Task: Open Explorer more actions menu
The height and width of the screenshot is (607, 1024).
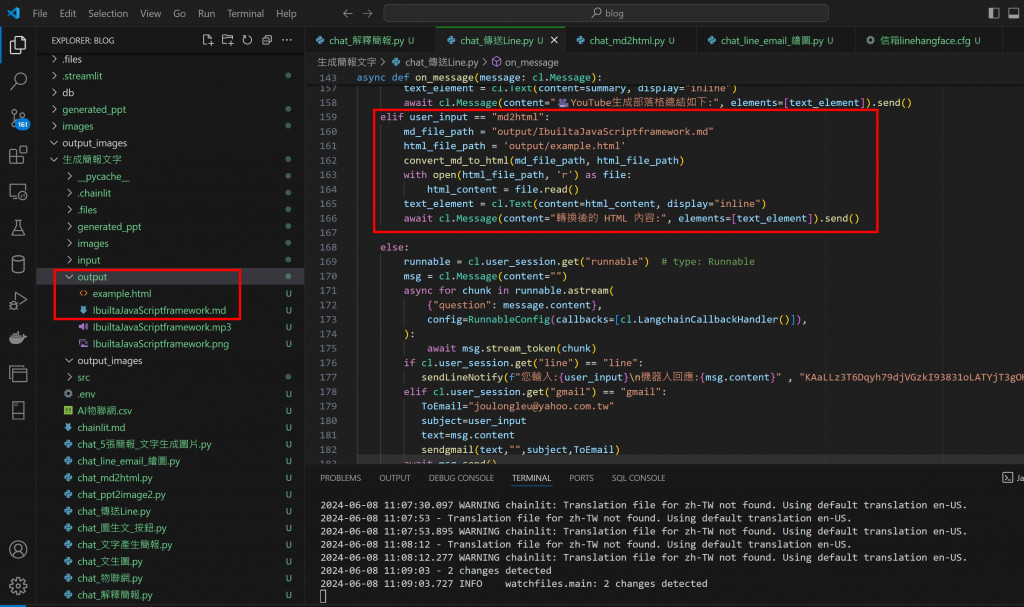Action: click(x=287, y=40)
